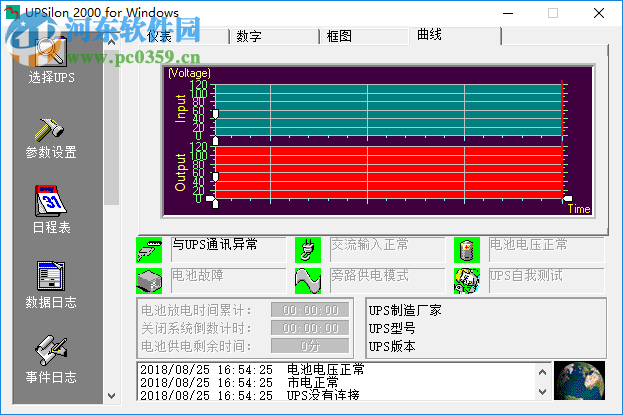623x415 pixels.
Task: Click the battery fault UPS box icon
Action: 149,281
